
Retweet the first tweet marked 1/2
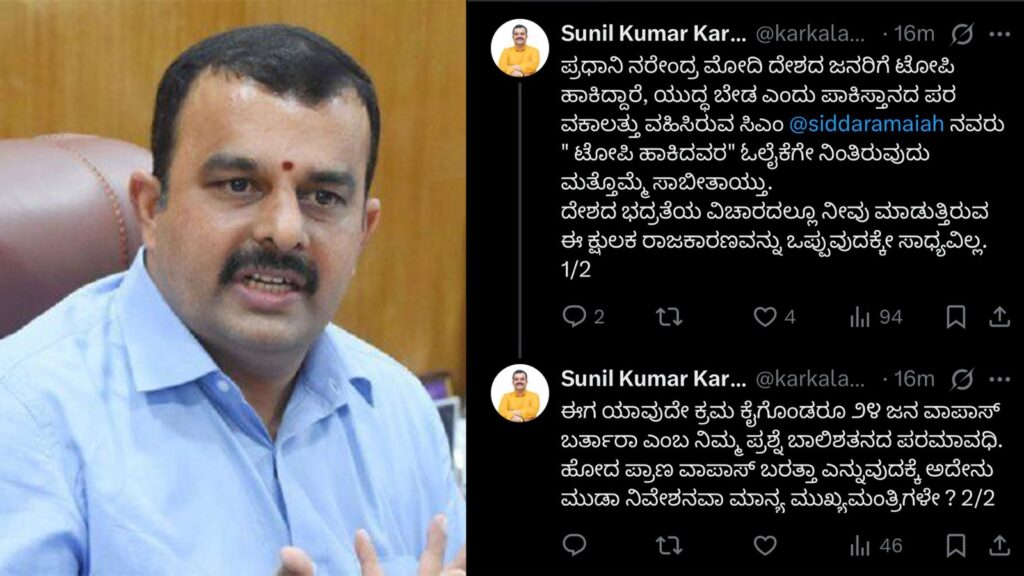[669, 317]
